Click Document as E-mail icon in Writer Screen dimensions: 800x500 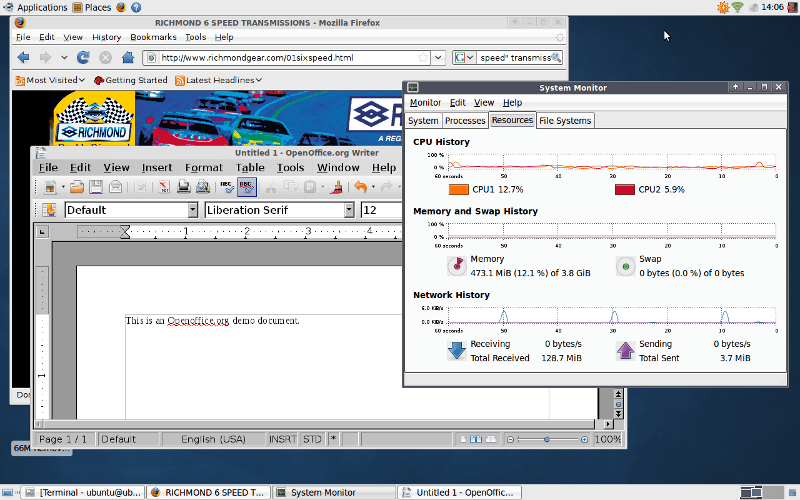coord(116,187)
